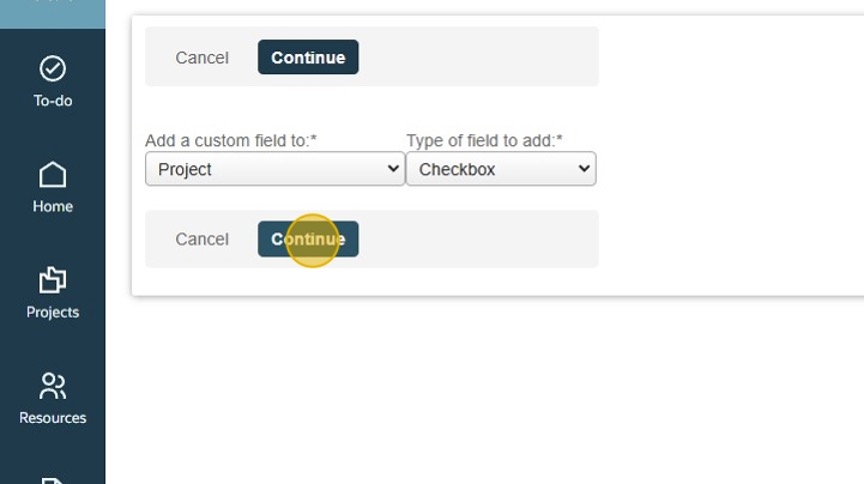The image size is (864, 484).
Task: Select the Resources people icon
Action: click(52, 386)
